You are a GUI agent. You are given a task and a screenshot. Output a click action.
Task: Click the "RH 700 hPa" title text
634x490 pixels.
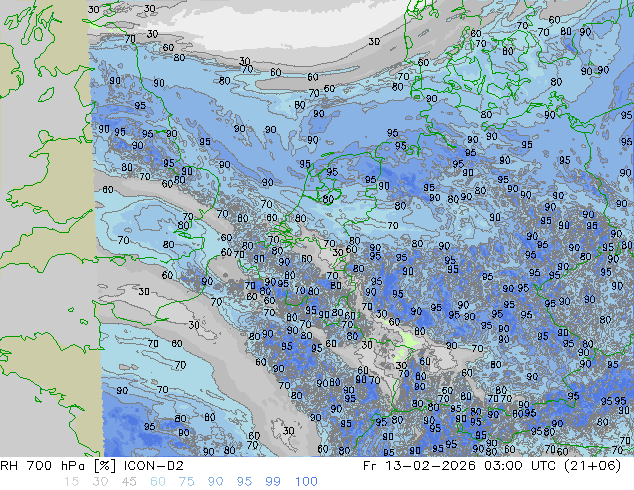click(43, 466)
